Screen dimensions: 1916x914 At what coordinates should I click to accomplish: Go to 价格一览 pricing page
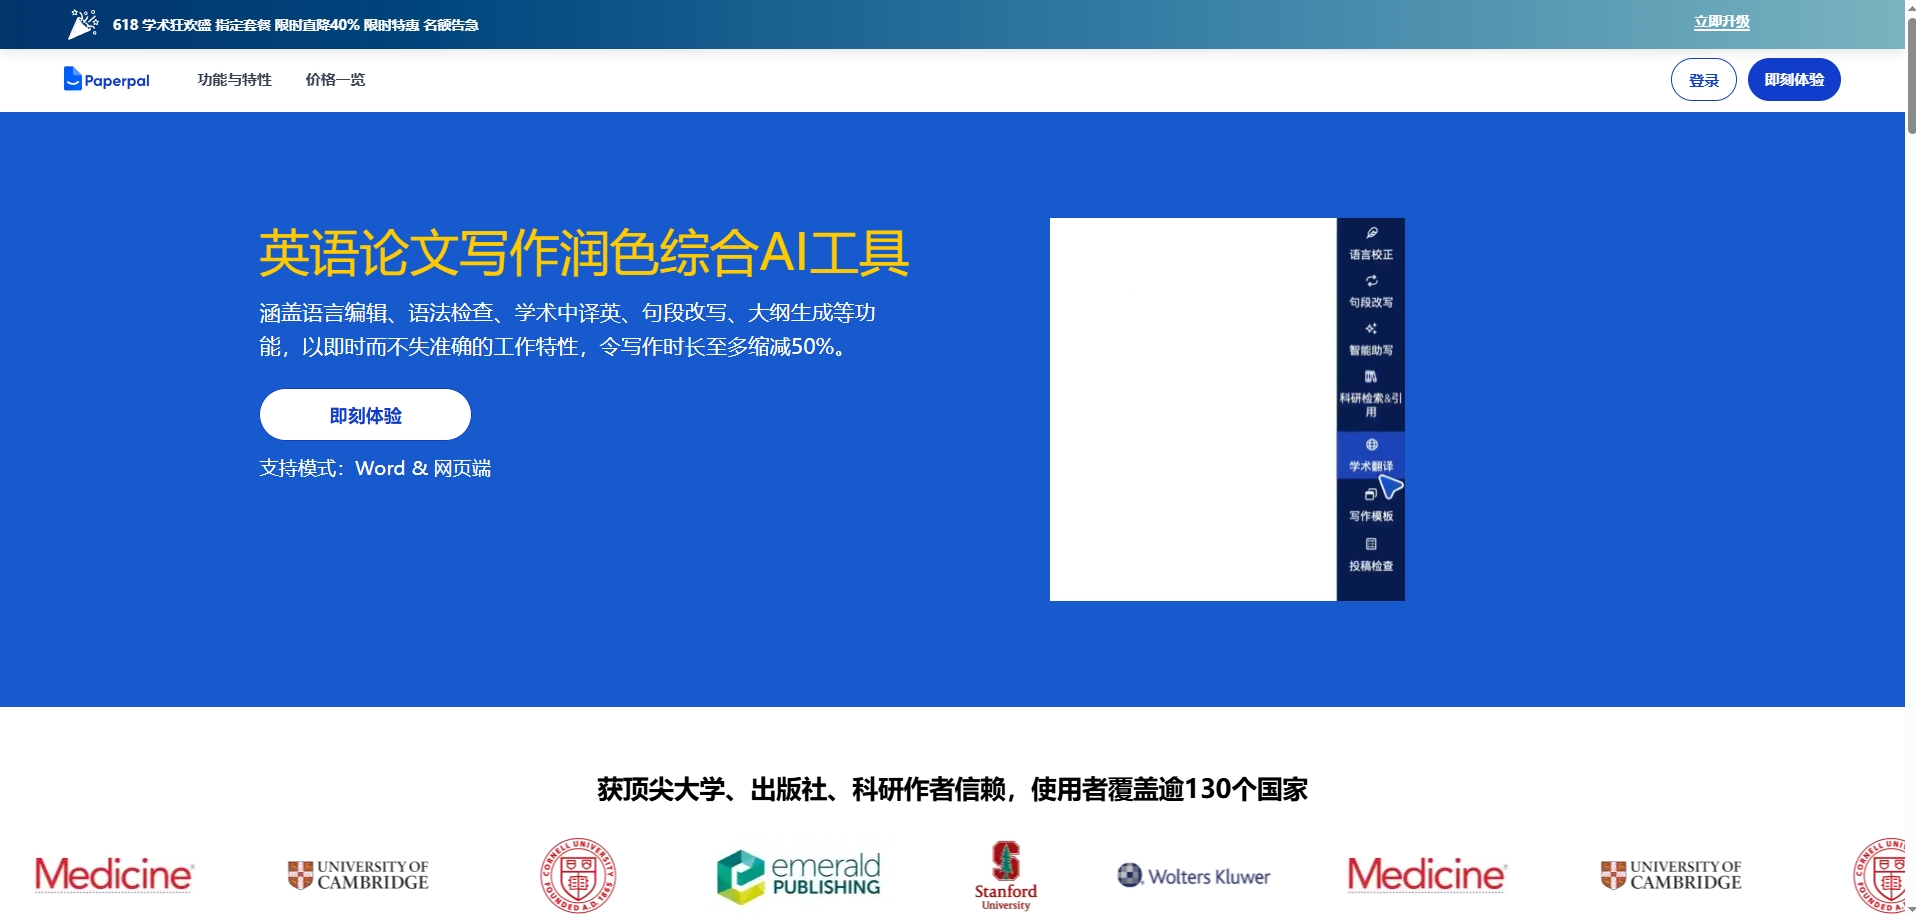335,80
